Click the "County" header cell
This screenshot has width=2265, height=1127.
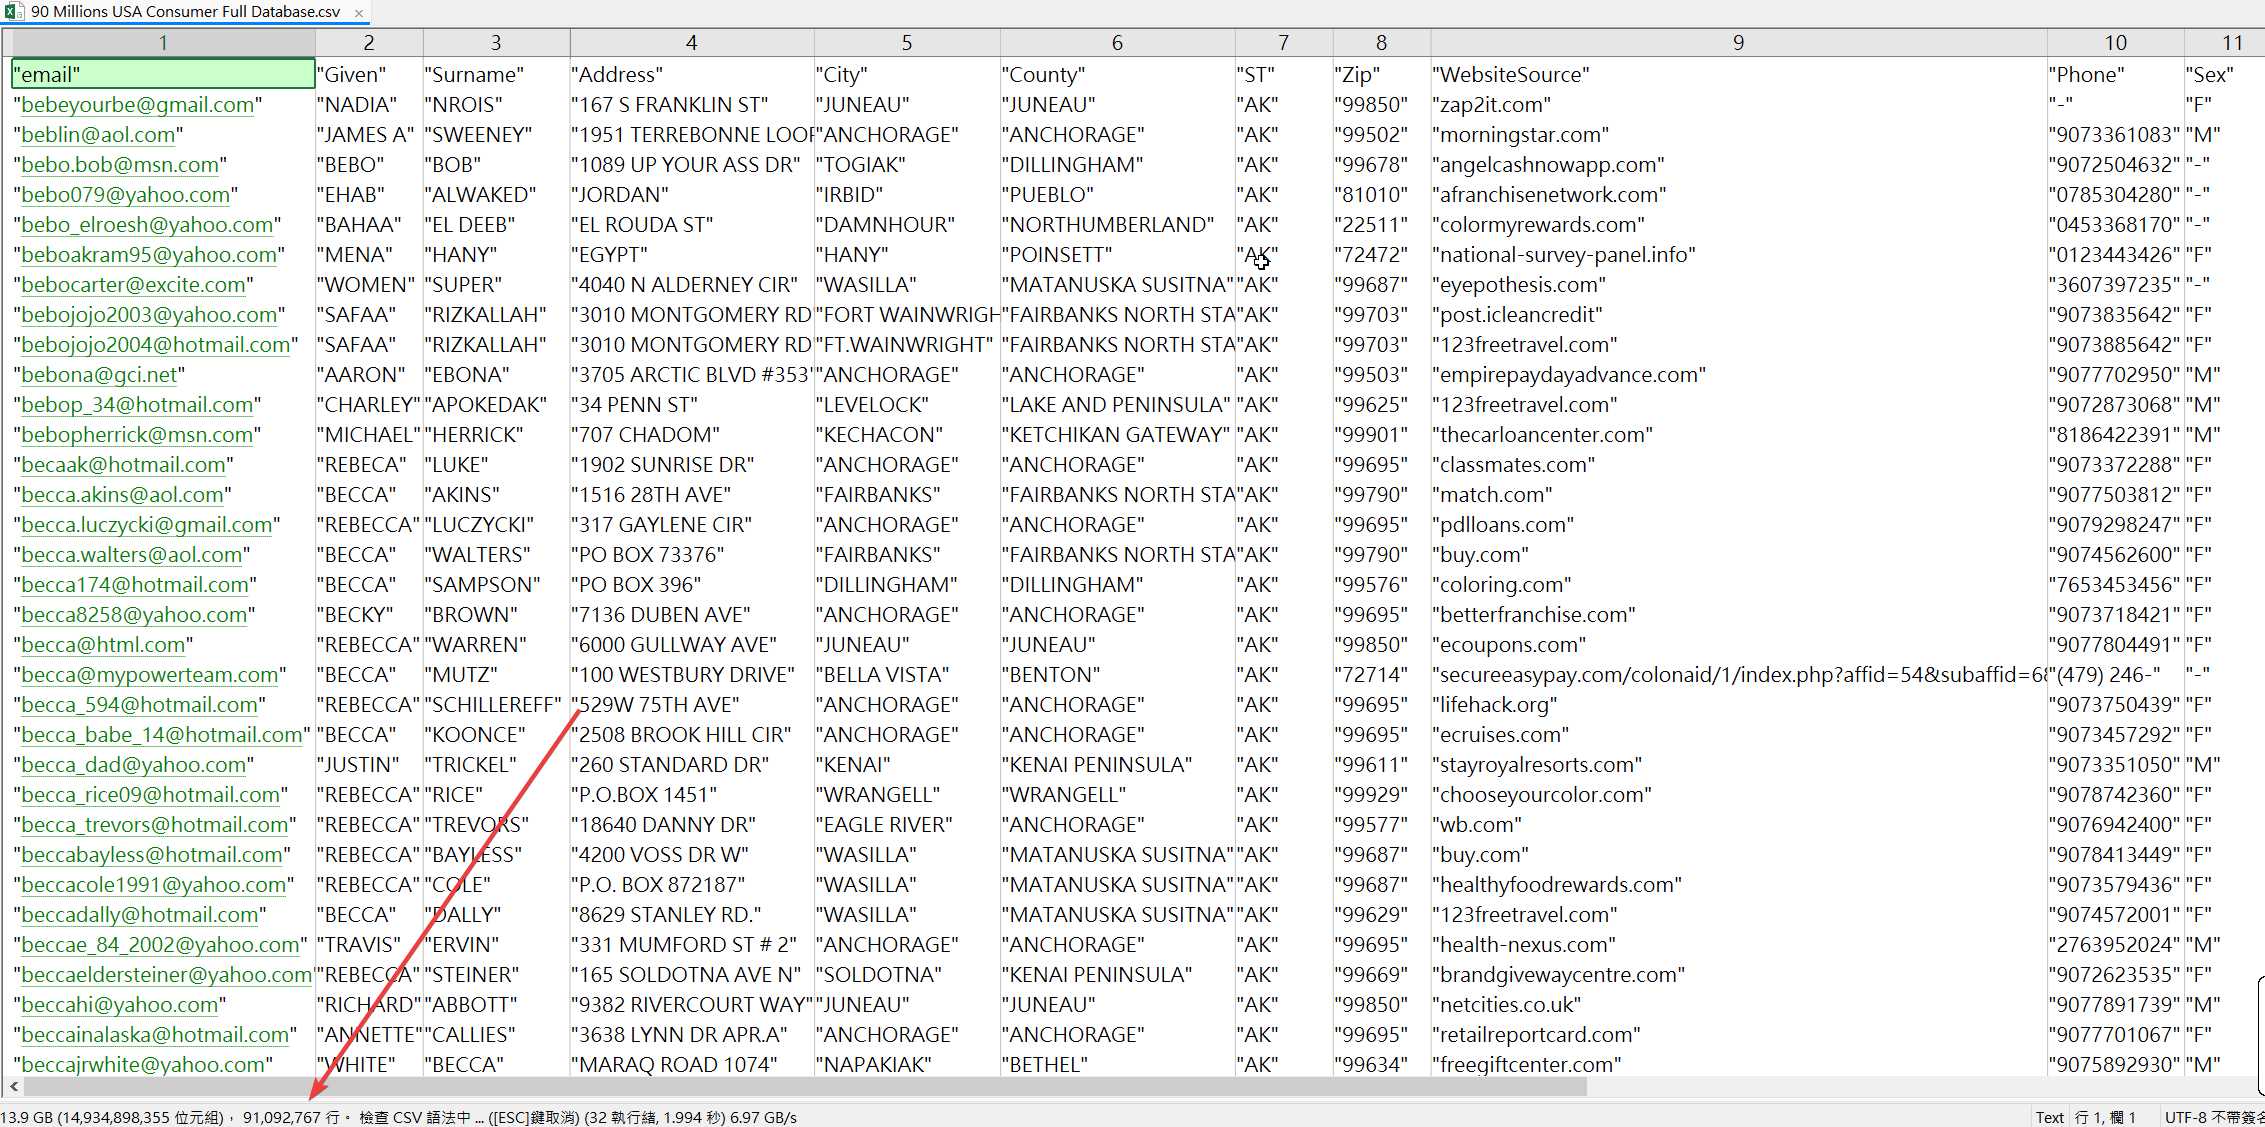pyautogui.click(x=1117, y=75)
